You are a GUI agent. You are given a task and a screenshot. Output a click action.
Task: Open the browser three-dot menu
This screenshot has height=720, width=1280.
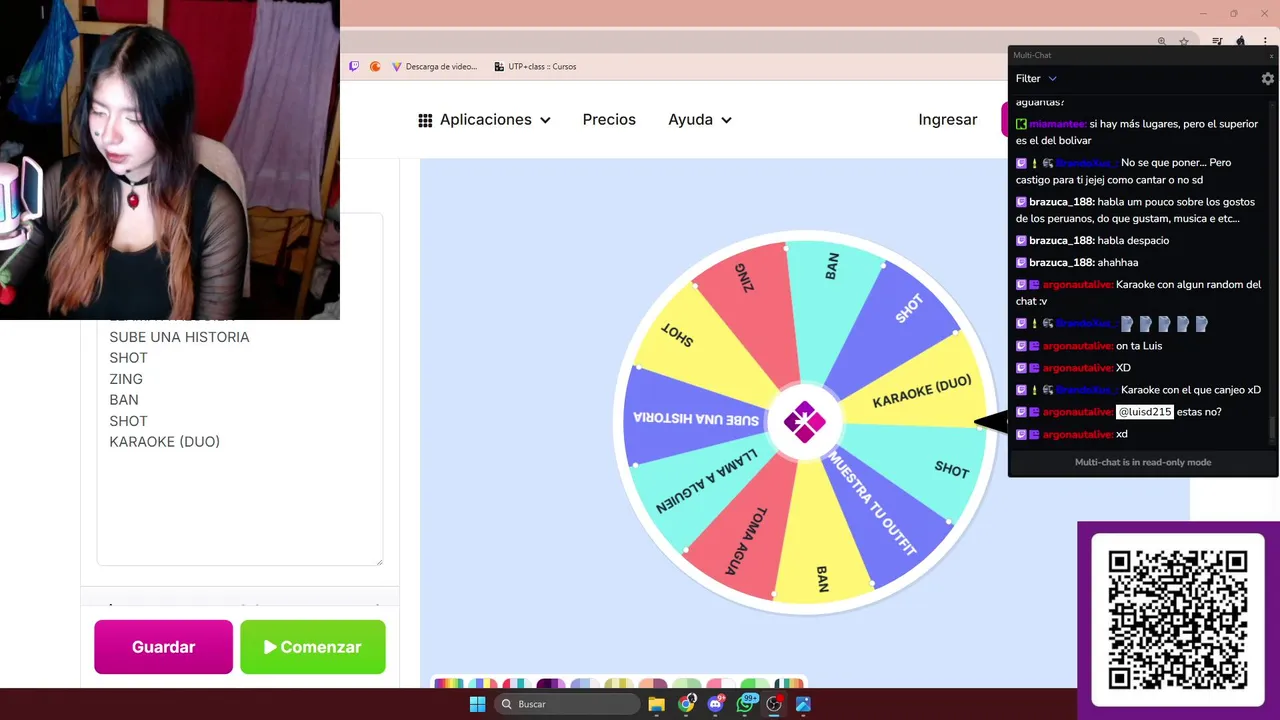tap(1264, 41)
